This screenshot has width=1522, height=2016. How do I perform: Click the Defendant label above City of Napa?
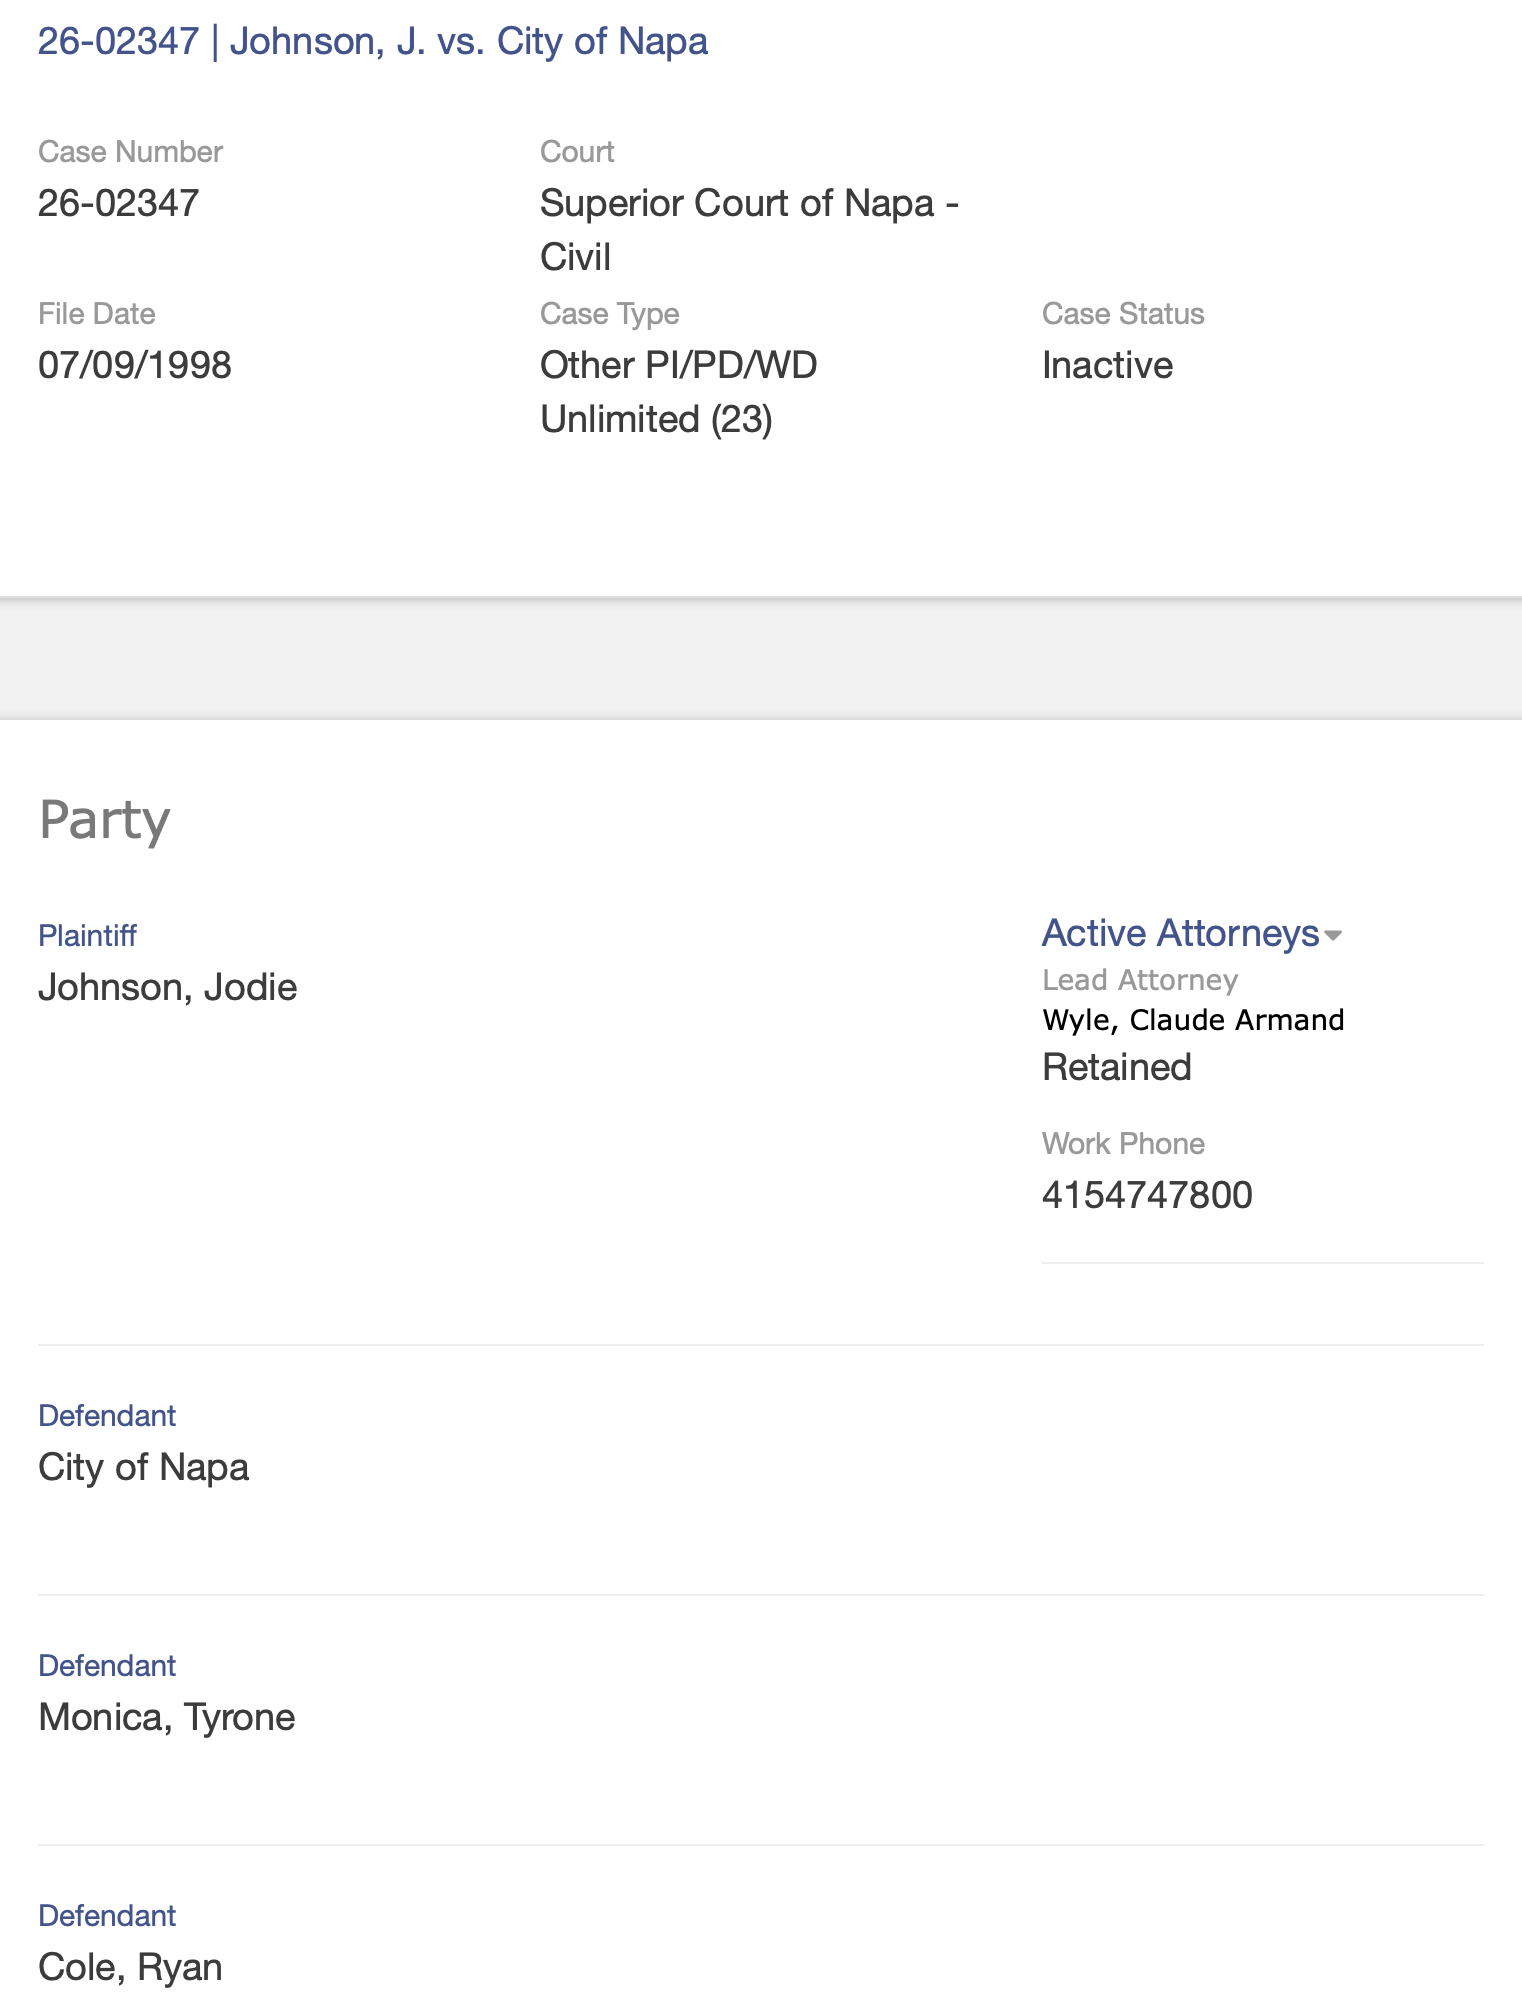[x=106, y=1416]
